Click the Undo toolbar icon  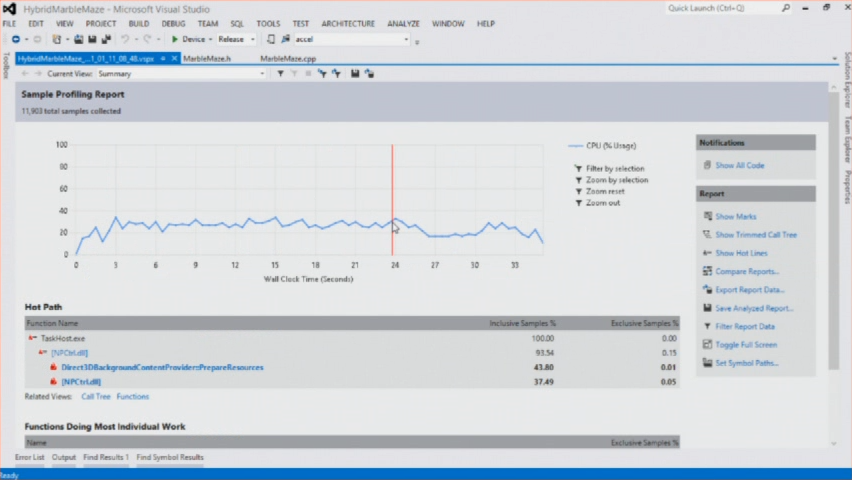click(125, 39)
